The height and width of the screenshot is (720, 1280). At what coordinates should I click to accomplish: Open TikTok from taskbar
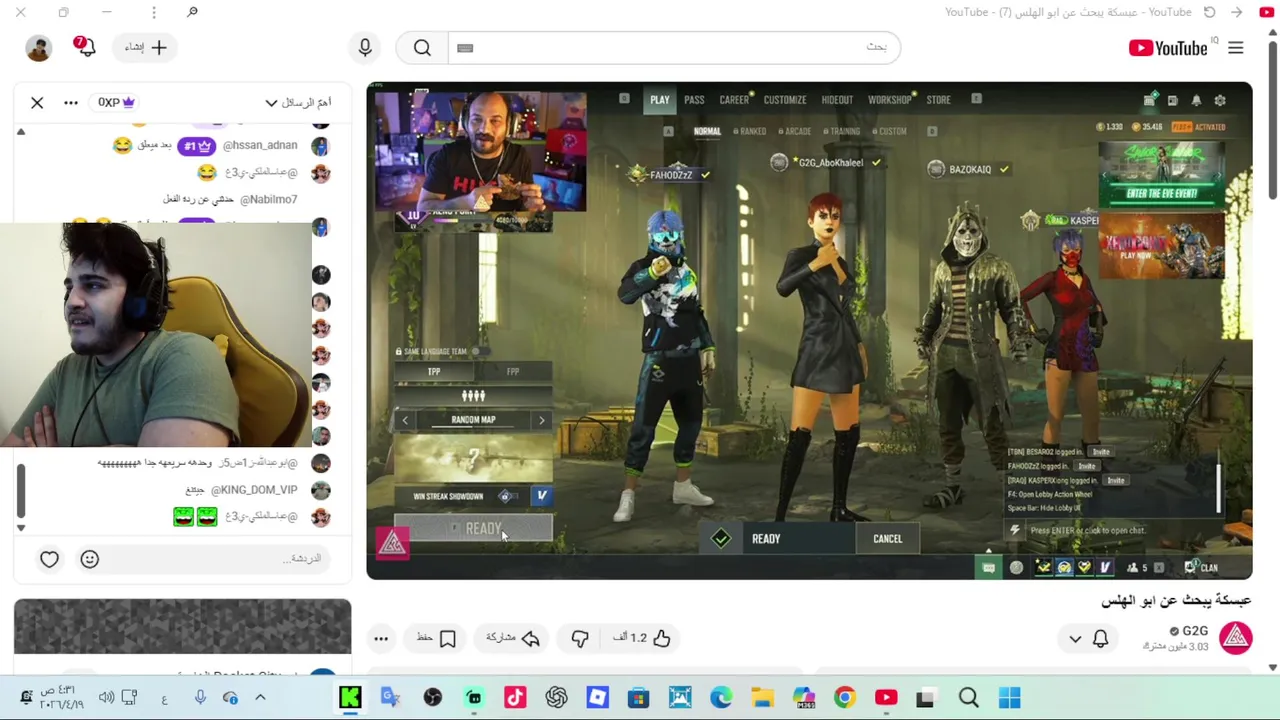point(515,698)
